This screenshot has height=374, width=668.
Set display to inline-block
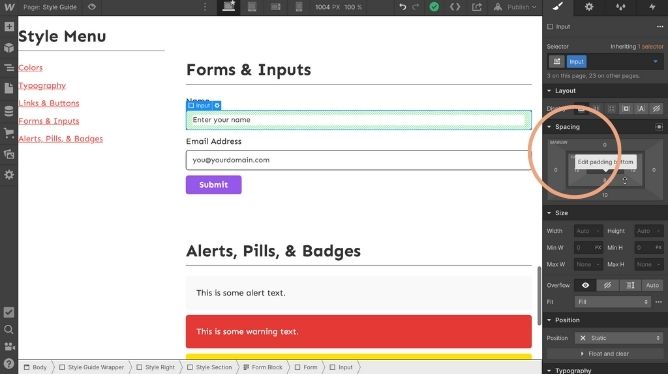626,109
